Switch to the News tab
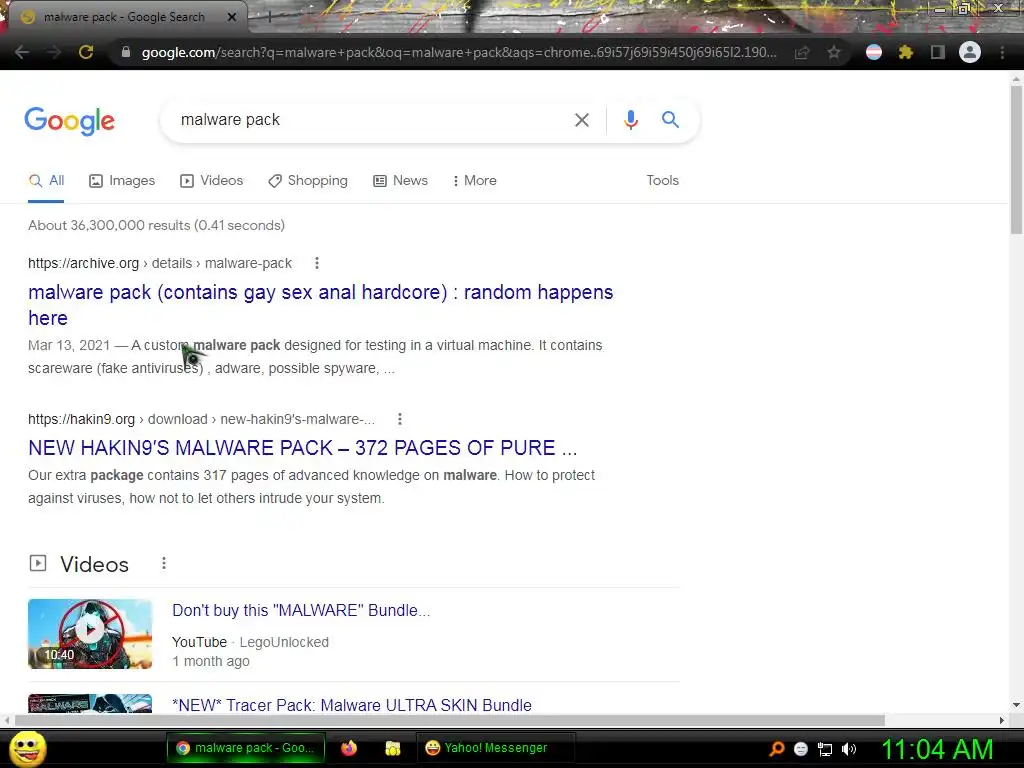 click(400, 181)
